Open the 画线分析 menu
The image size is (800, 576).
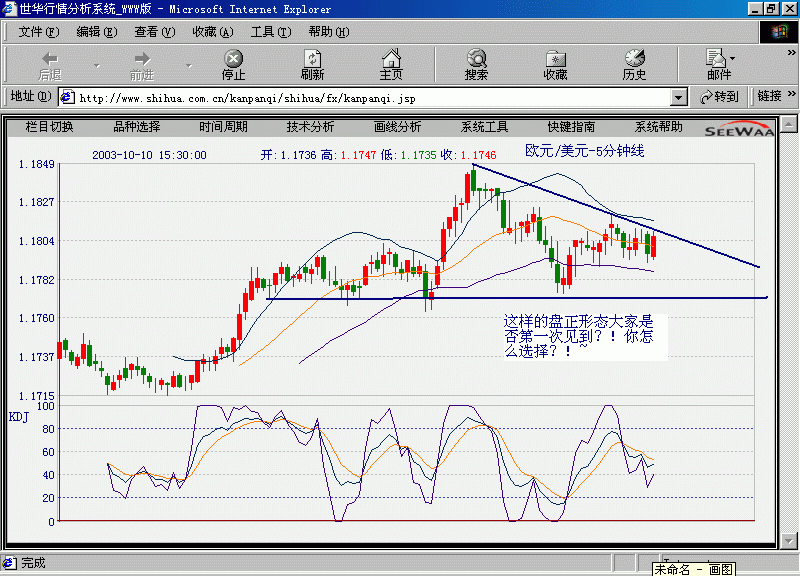397,127
